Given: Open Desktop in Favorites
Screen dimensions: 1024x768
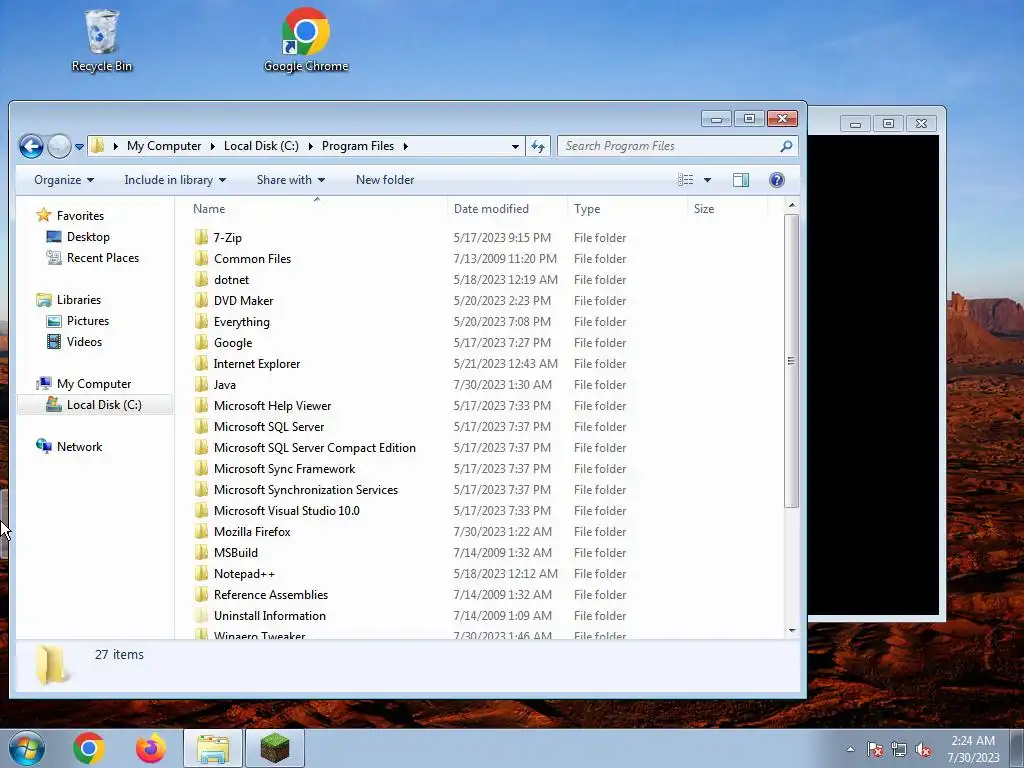Looking at the screenshot, I should coord(78,236).
